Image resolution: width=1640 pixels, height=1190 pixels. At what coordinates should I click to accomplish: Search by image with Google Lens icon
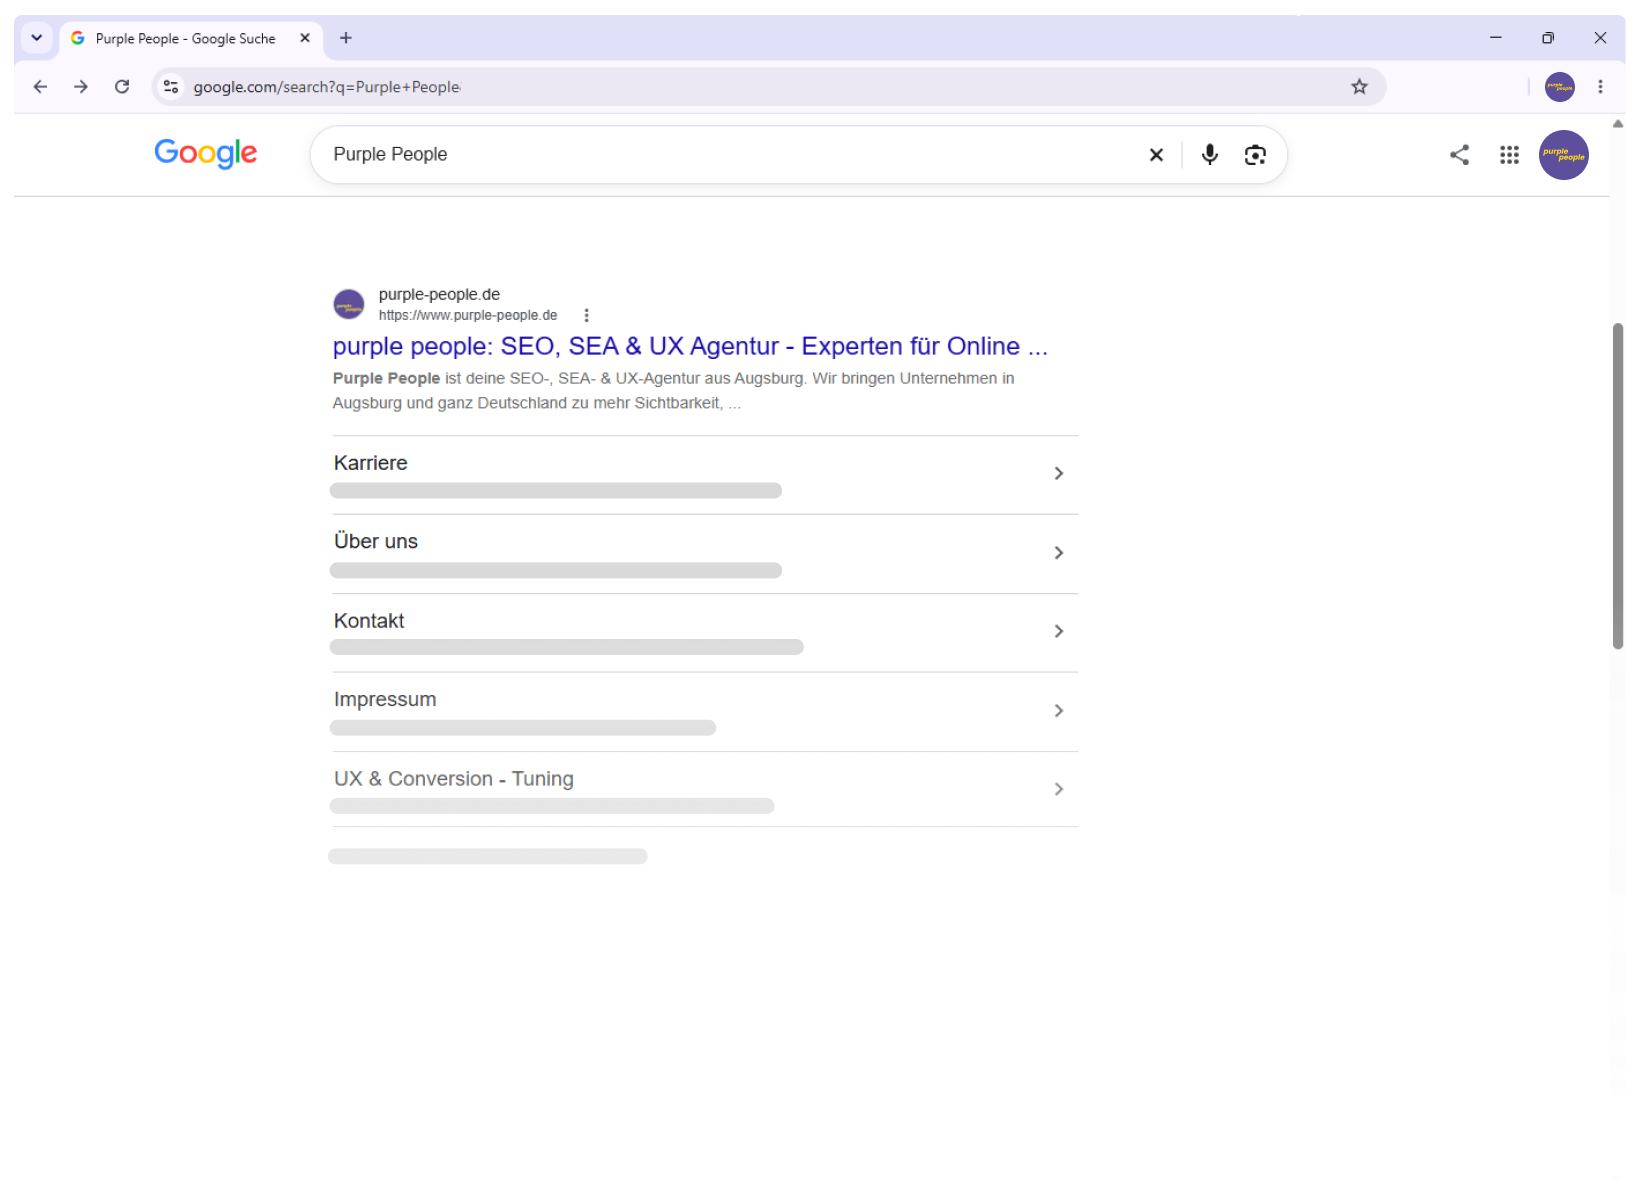pyautogui.click(x=1255, y=155)
